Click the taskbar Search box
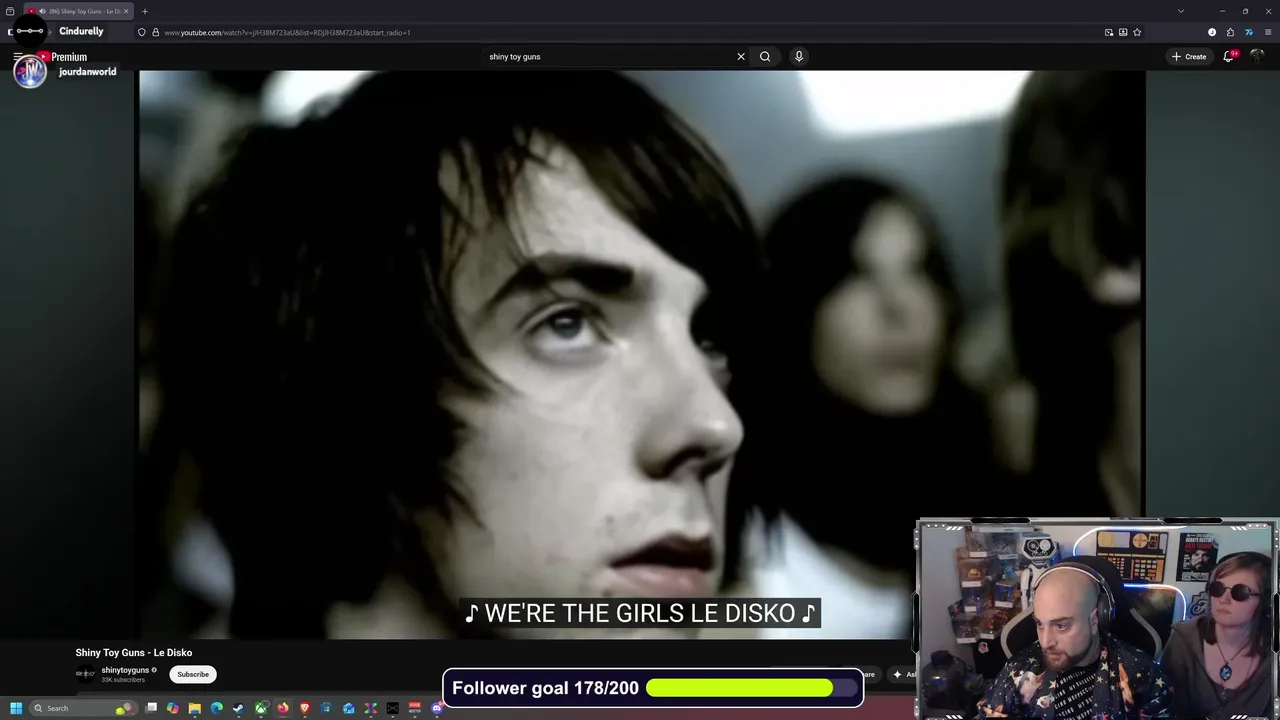 84,708
